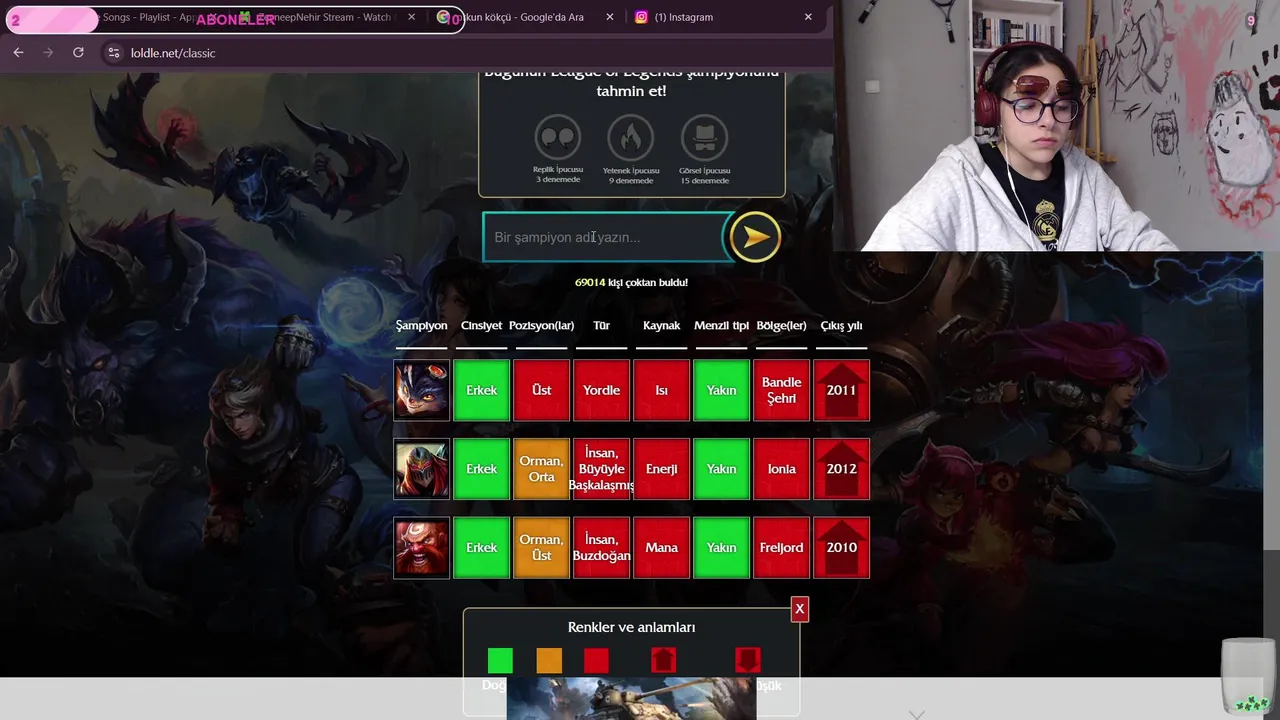Screen dimensions: 1280x720
Task: Click the Freljord region cell
Action: (781, 548)
